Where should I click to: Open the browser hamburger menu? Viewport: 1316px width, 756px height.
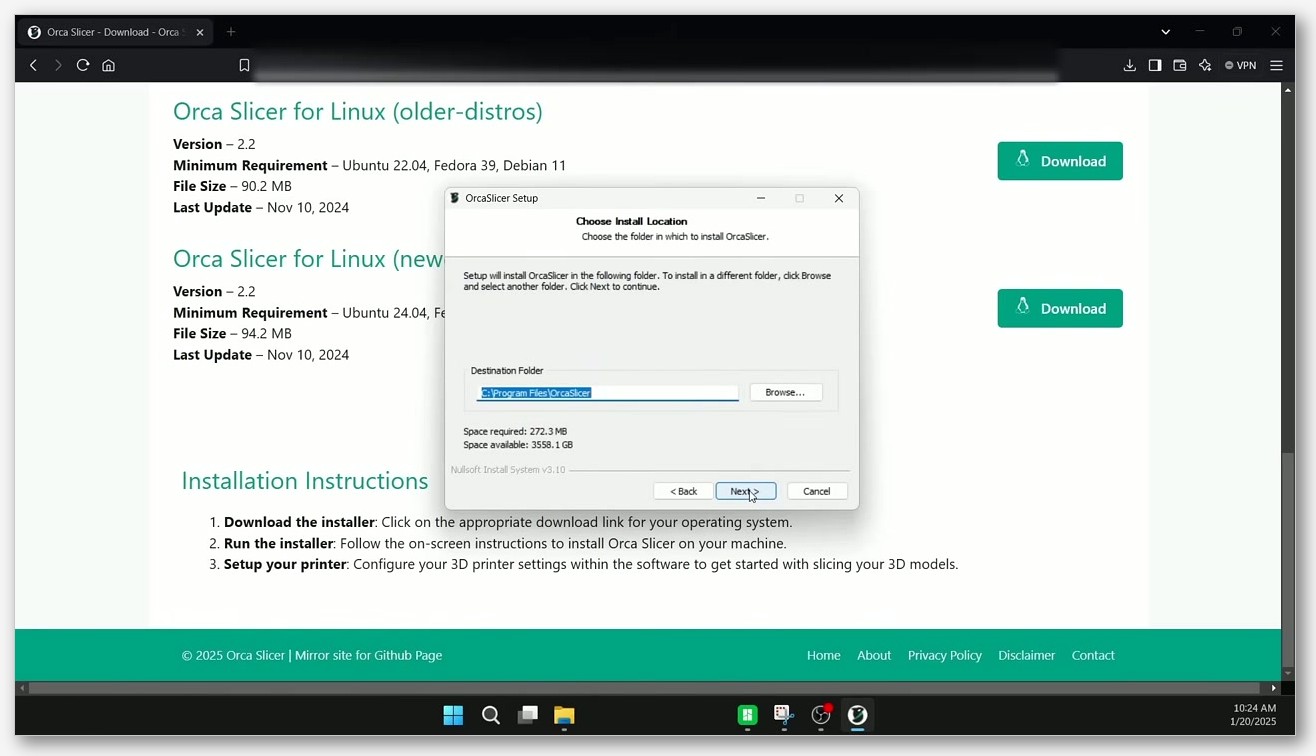coord(1276,65)
